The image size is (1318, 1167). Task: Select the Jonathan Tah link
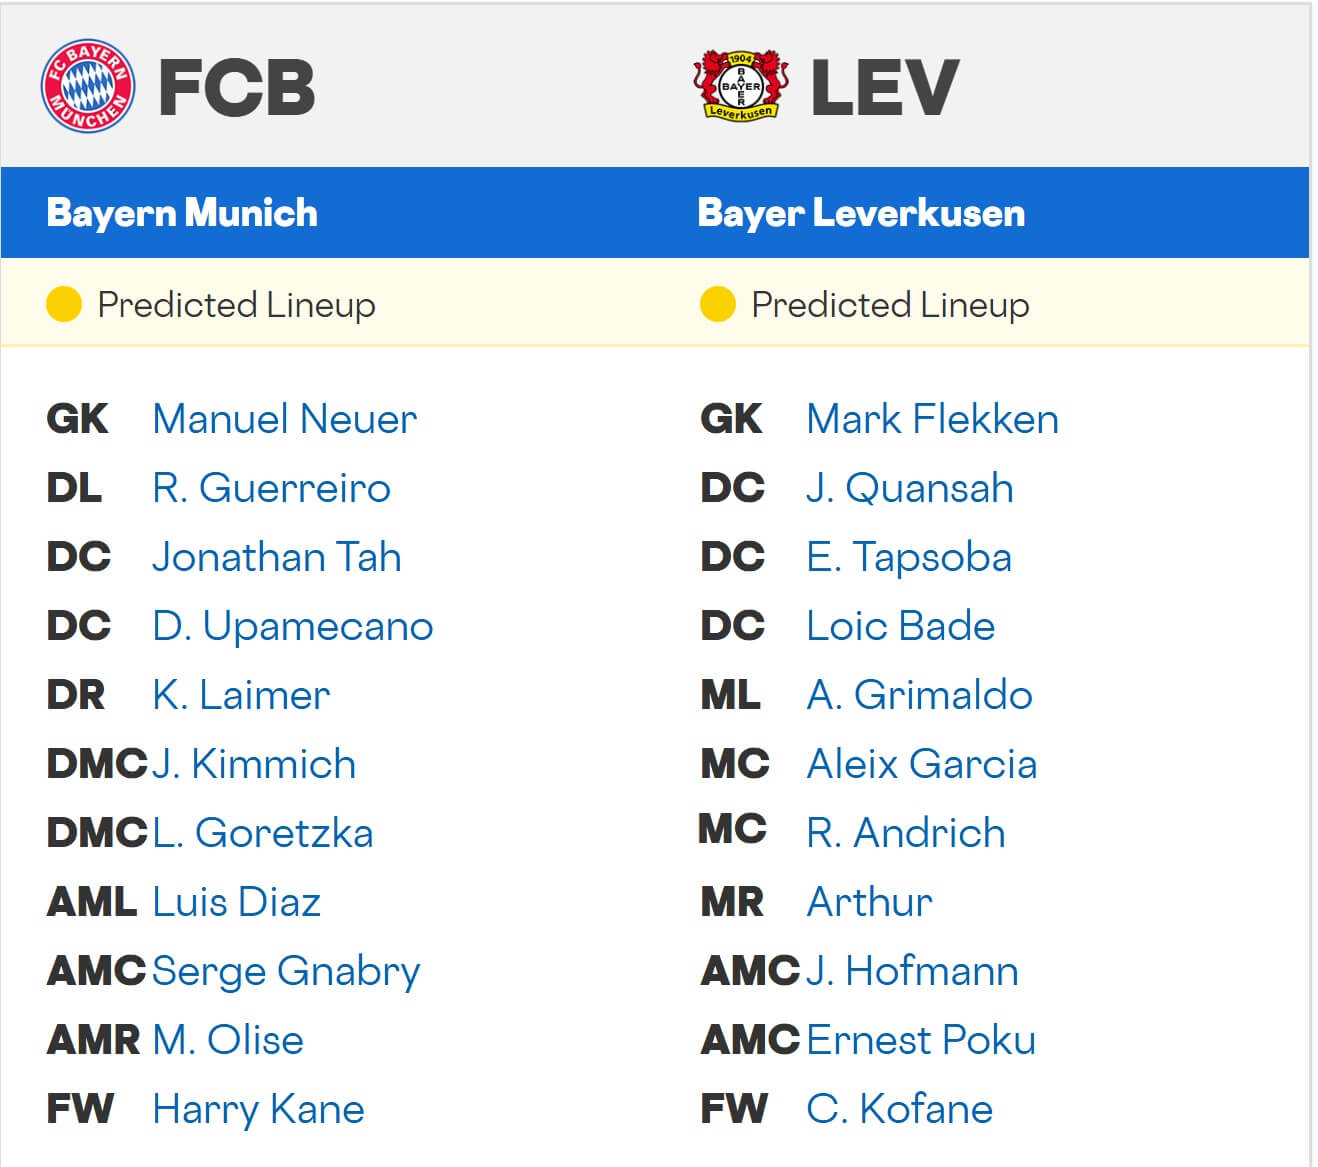pyautogui.click(x=276, y=557)
